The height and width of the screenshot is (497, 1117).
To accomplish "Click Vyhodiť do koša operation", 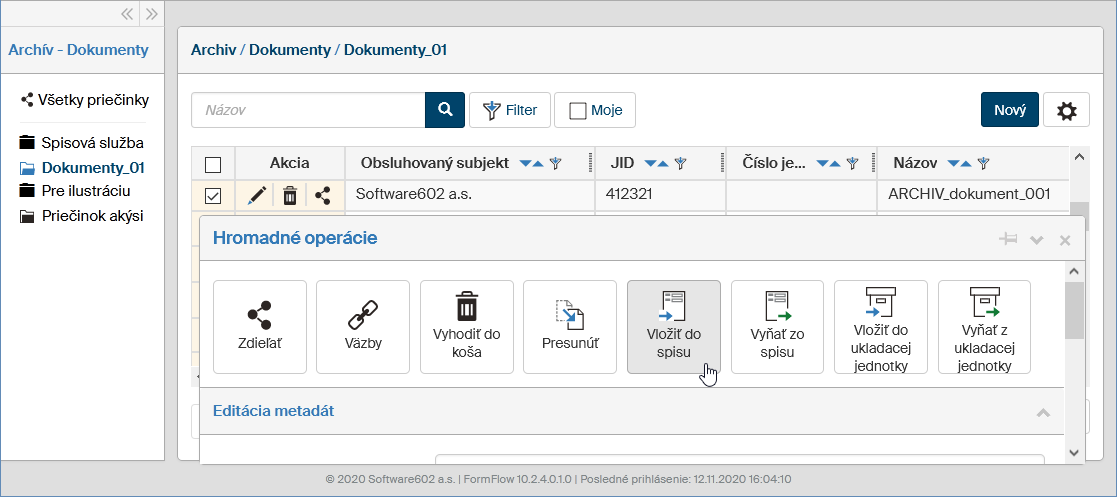I will 467,327.
